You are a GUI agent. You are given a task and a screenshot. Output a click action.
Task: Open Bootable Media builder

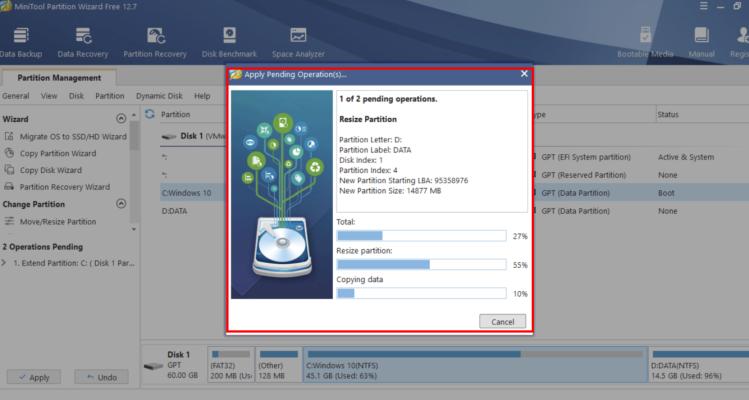645,43
